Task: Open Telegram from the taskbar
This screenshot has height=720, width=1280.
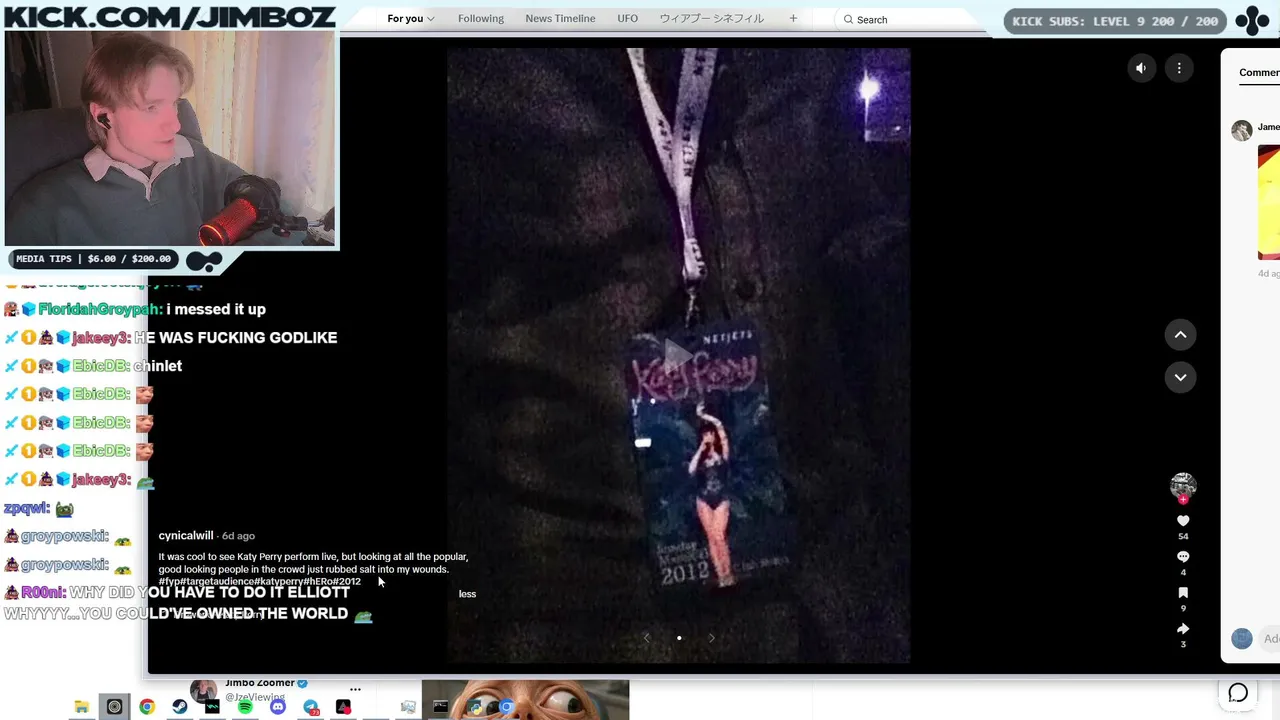Action: 311,707
